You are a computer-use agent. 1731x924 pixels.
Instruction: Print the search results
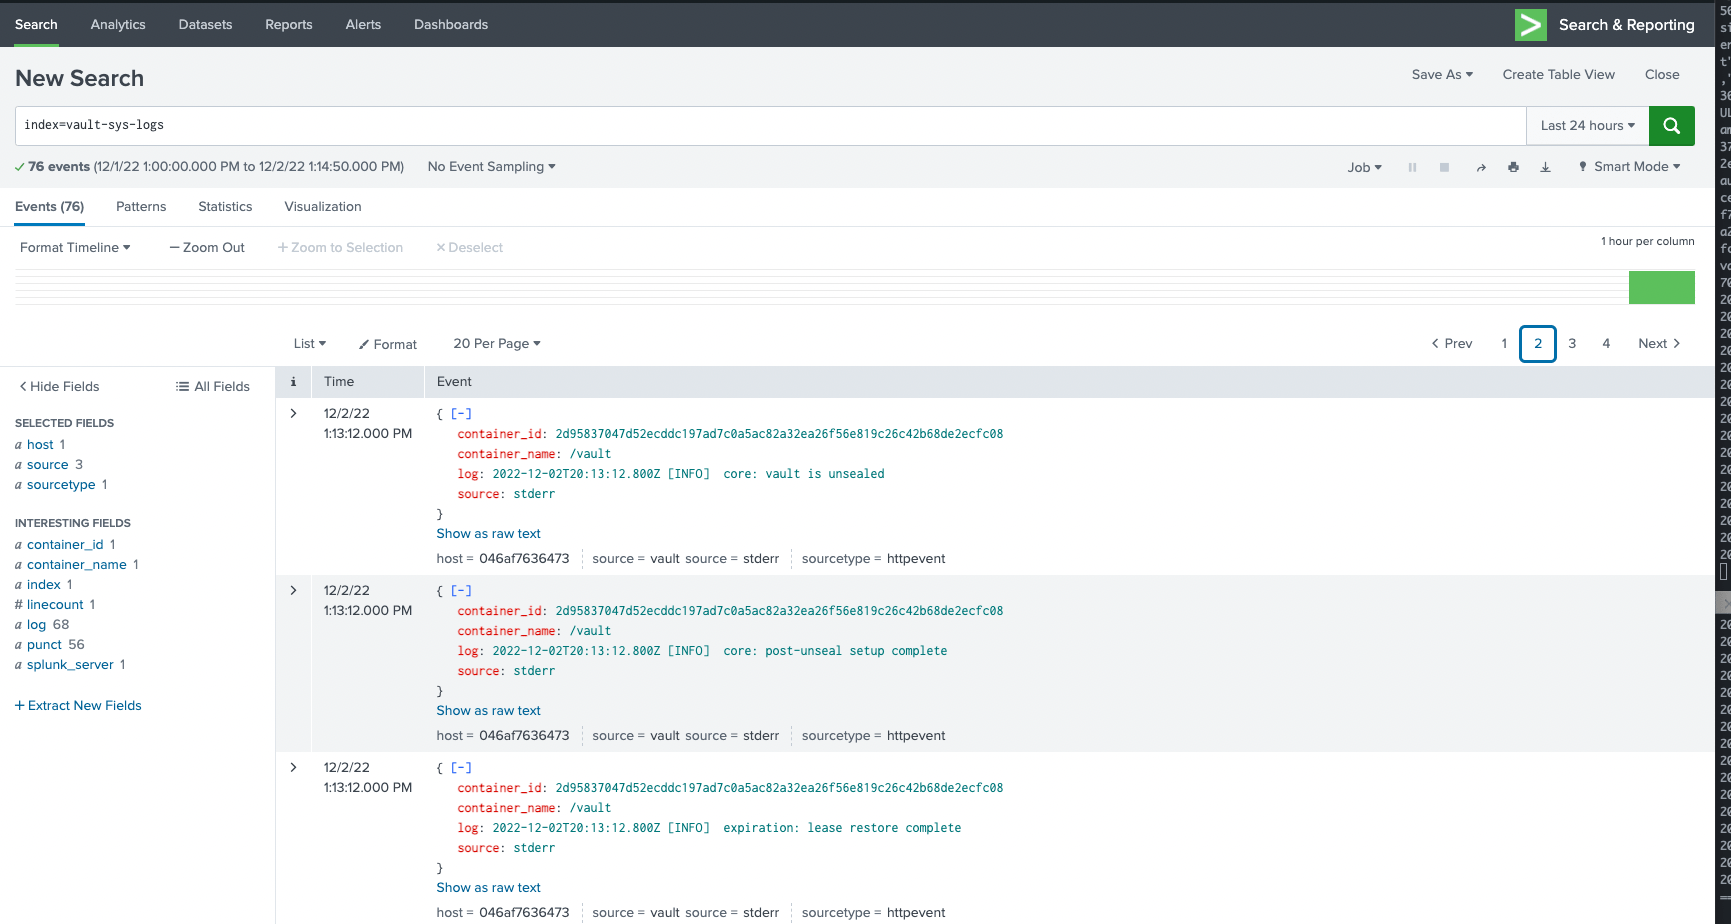[x=1513, y=167]
